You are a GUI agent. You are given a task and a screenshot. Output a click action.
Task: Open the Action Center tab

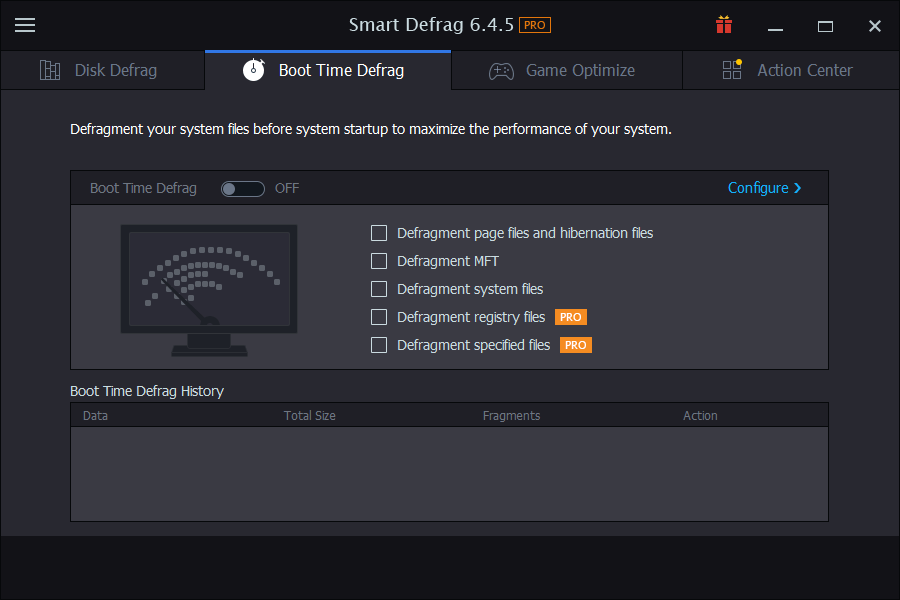pos(804,70)
